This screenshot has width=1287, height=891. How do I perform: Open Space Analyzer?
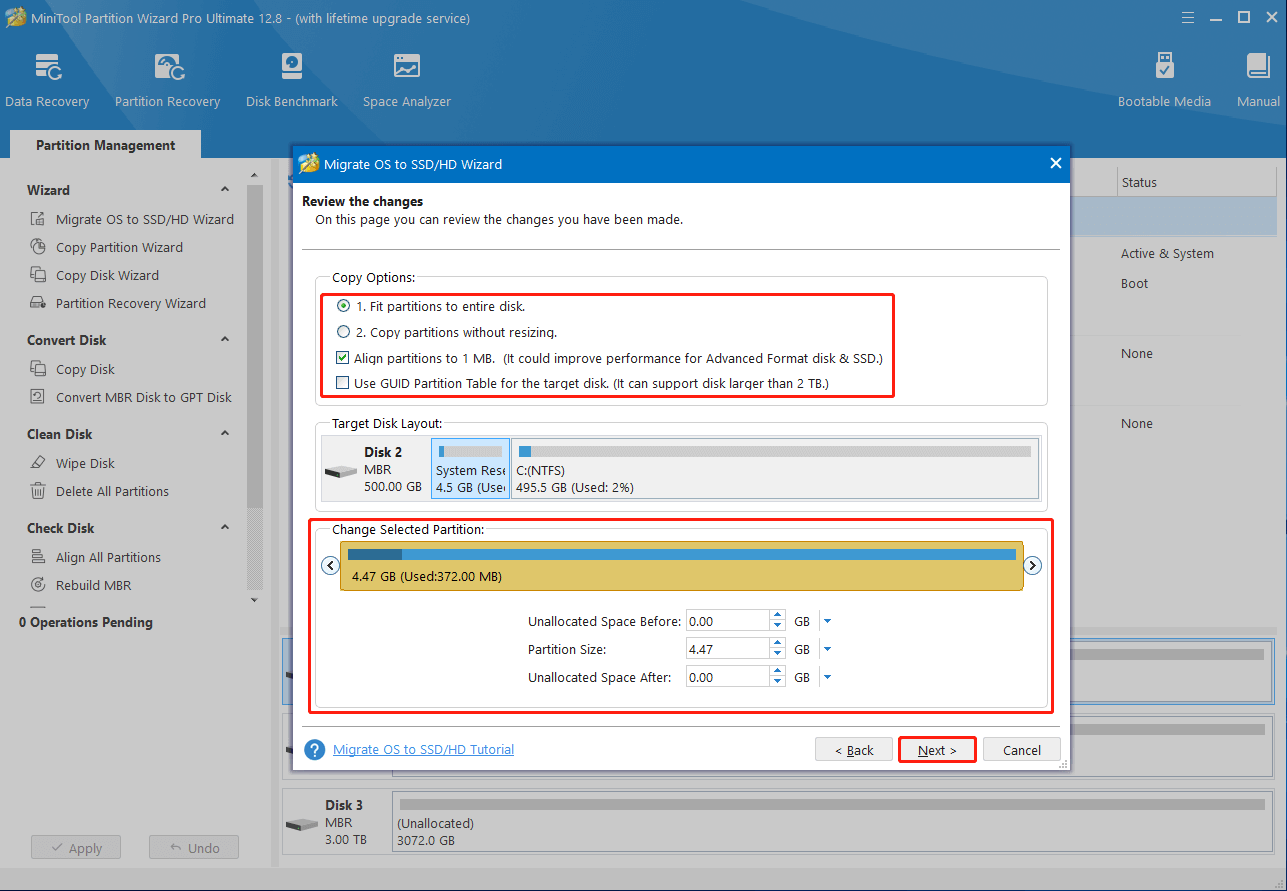coord(406,78)
